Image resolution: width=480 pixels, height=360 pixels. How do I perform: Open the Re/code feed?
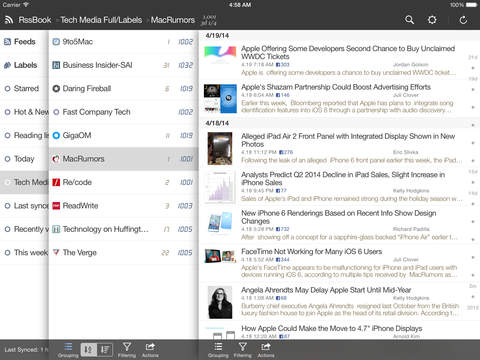pyautogui.click(x=123, y=182)
